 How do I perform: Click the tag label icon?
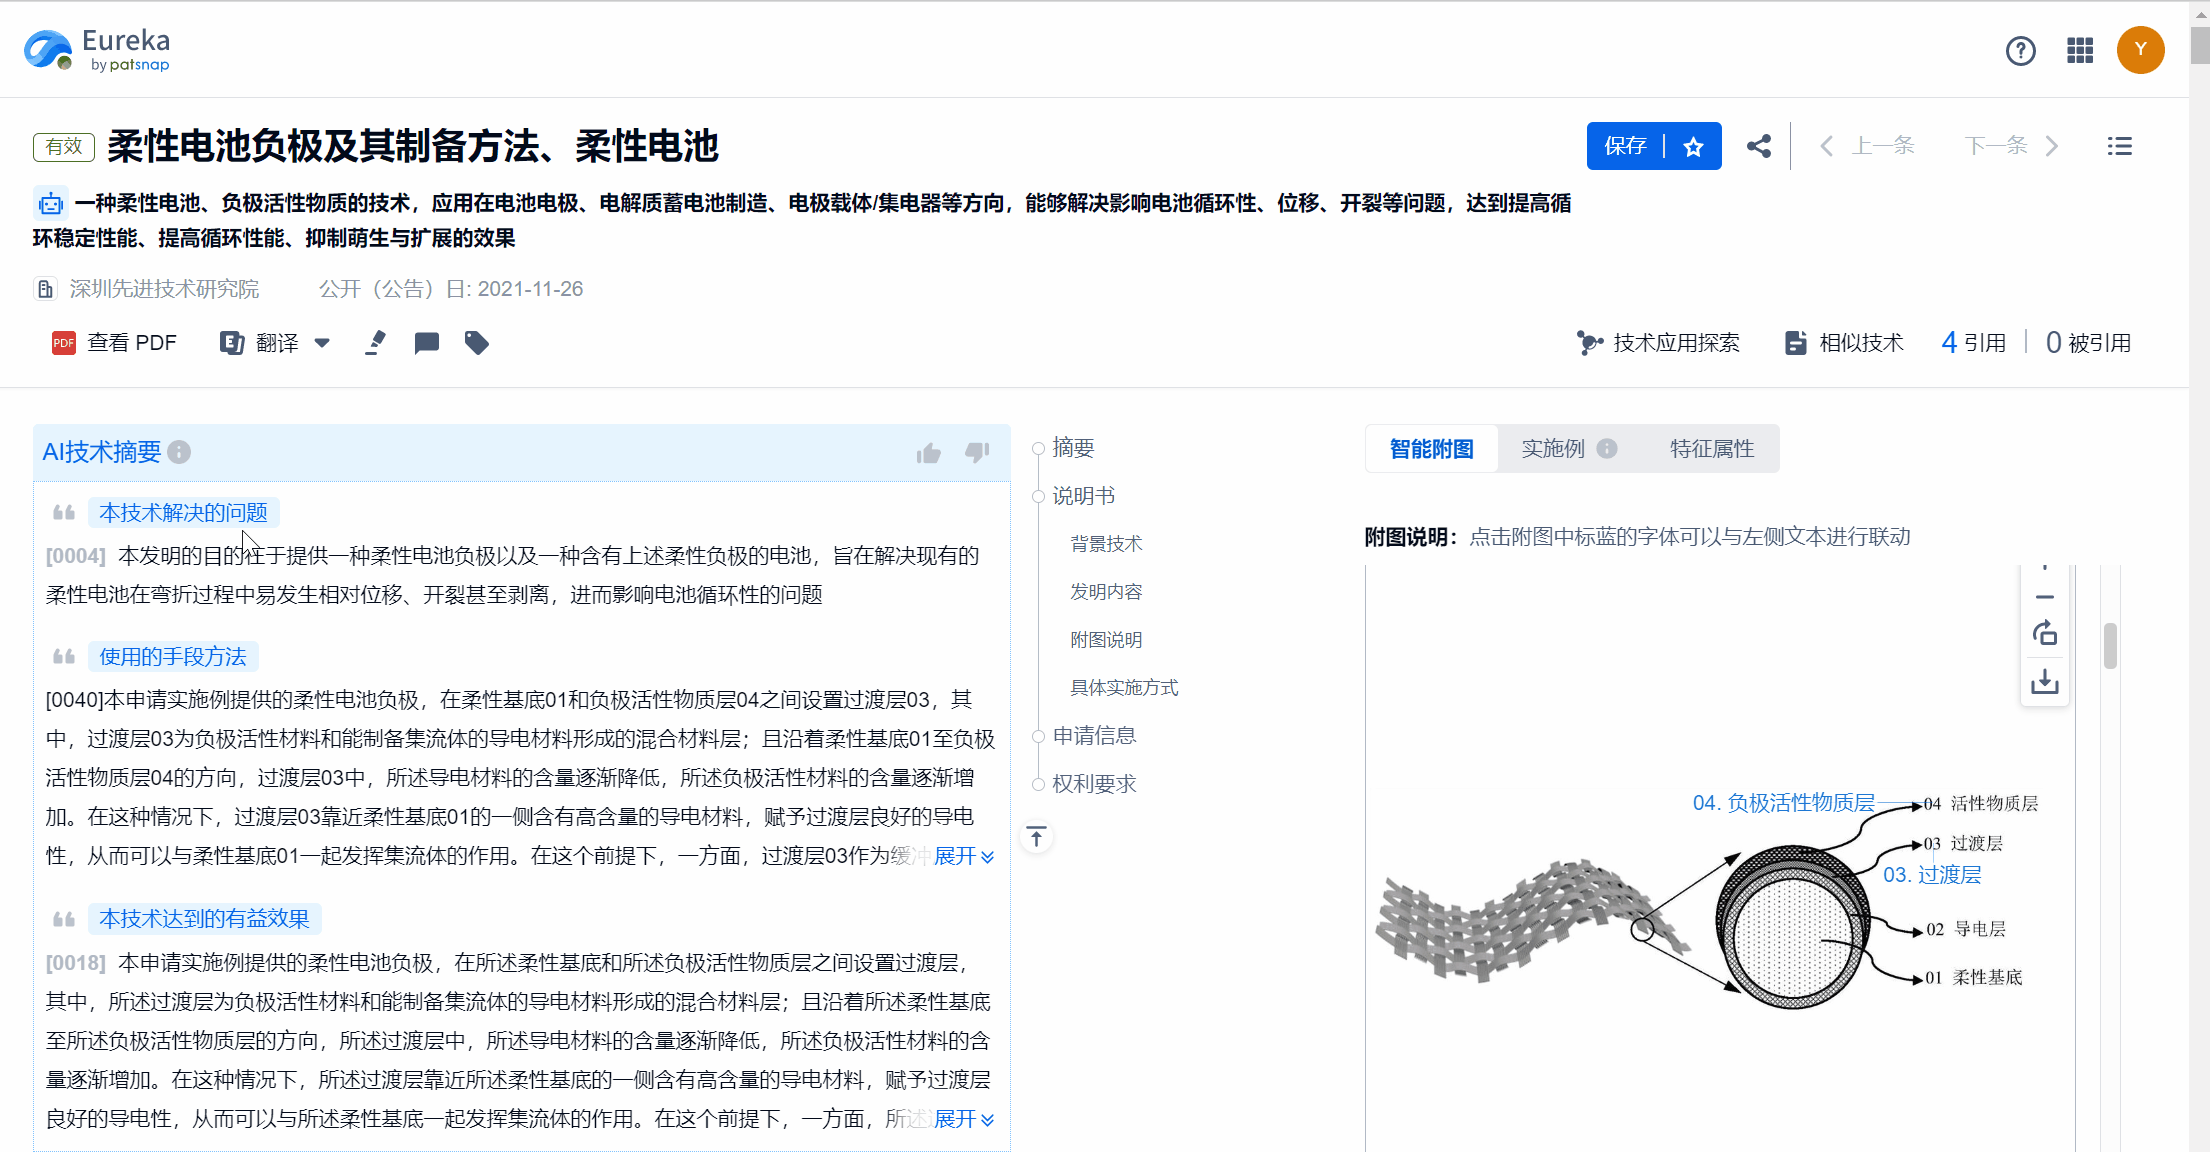click(477, 343)
